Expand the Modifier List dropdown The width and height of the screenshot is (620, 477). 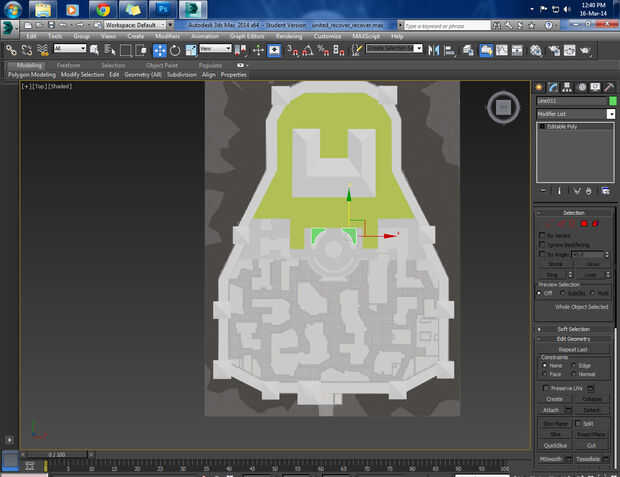point(610,114)
